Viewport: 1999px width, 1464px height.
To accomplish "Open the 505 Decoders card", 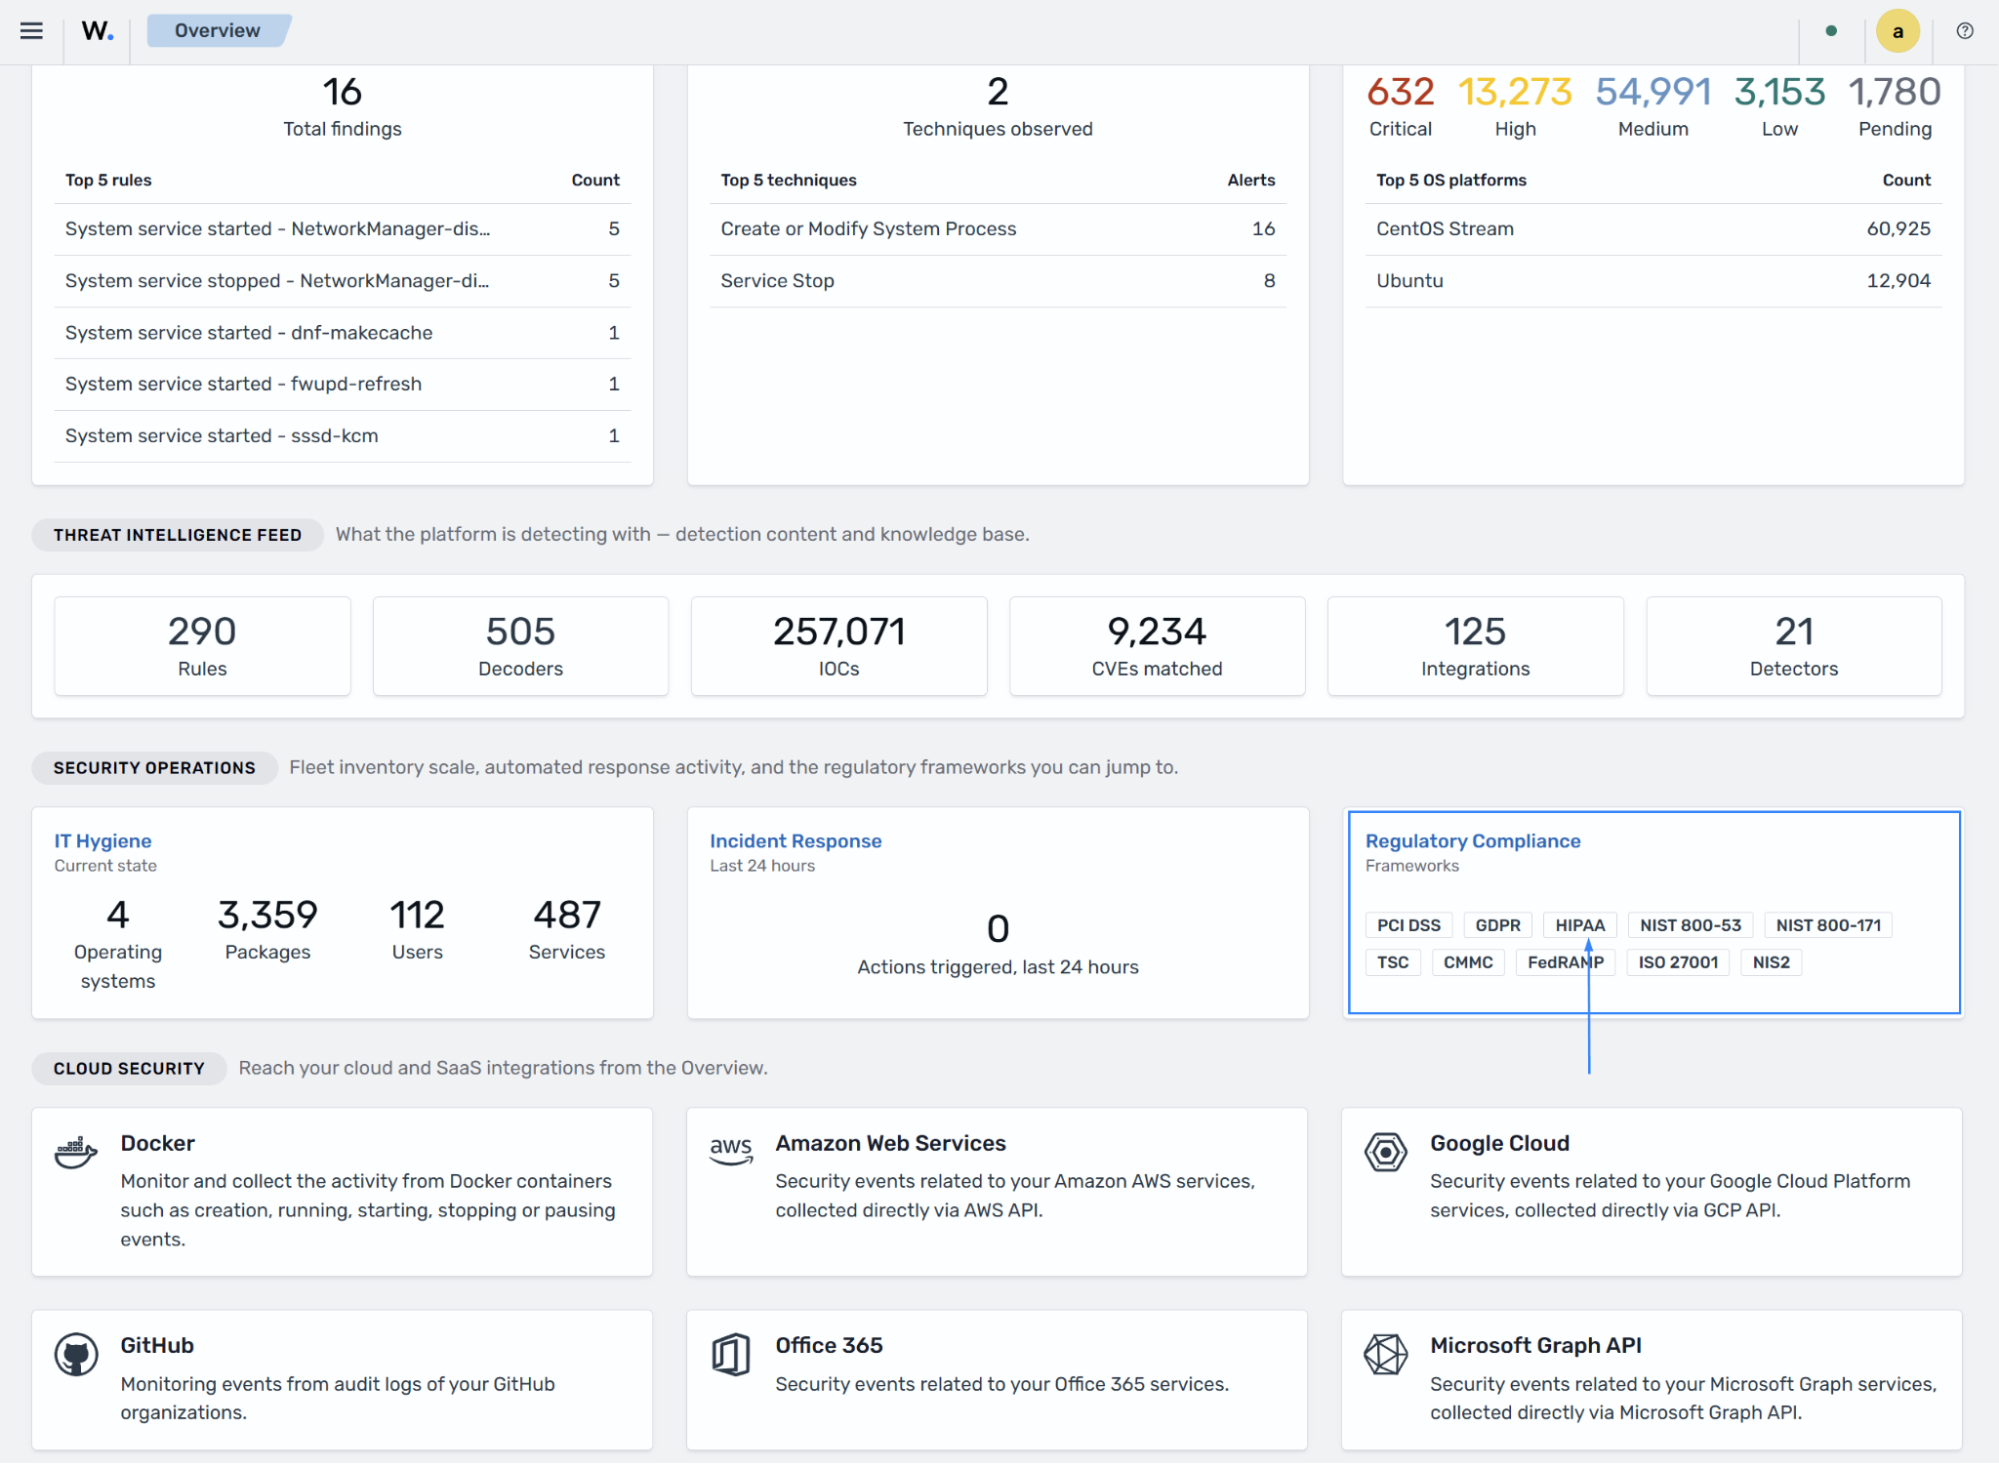I will pyautogui.click(x=521, y=646).
